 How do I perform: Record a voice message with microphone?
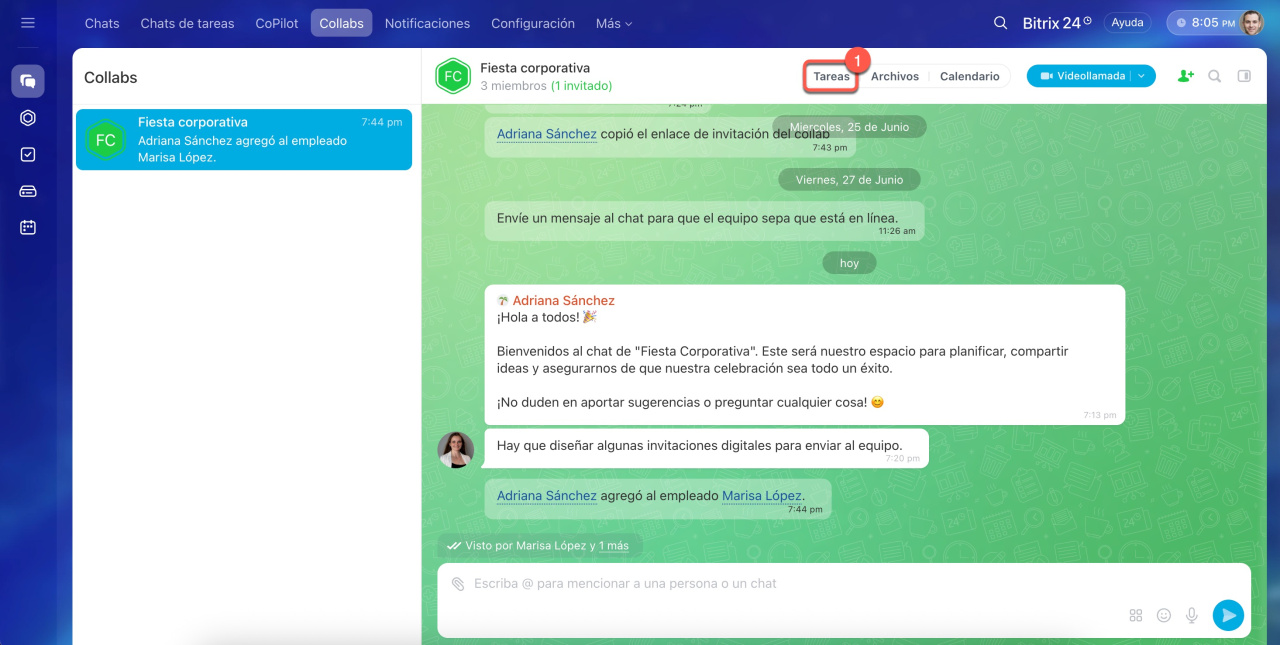coord(1192,616)
